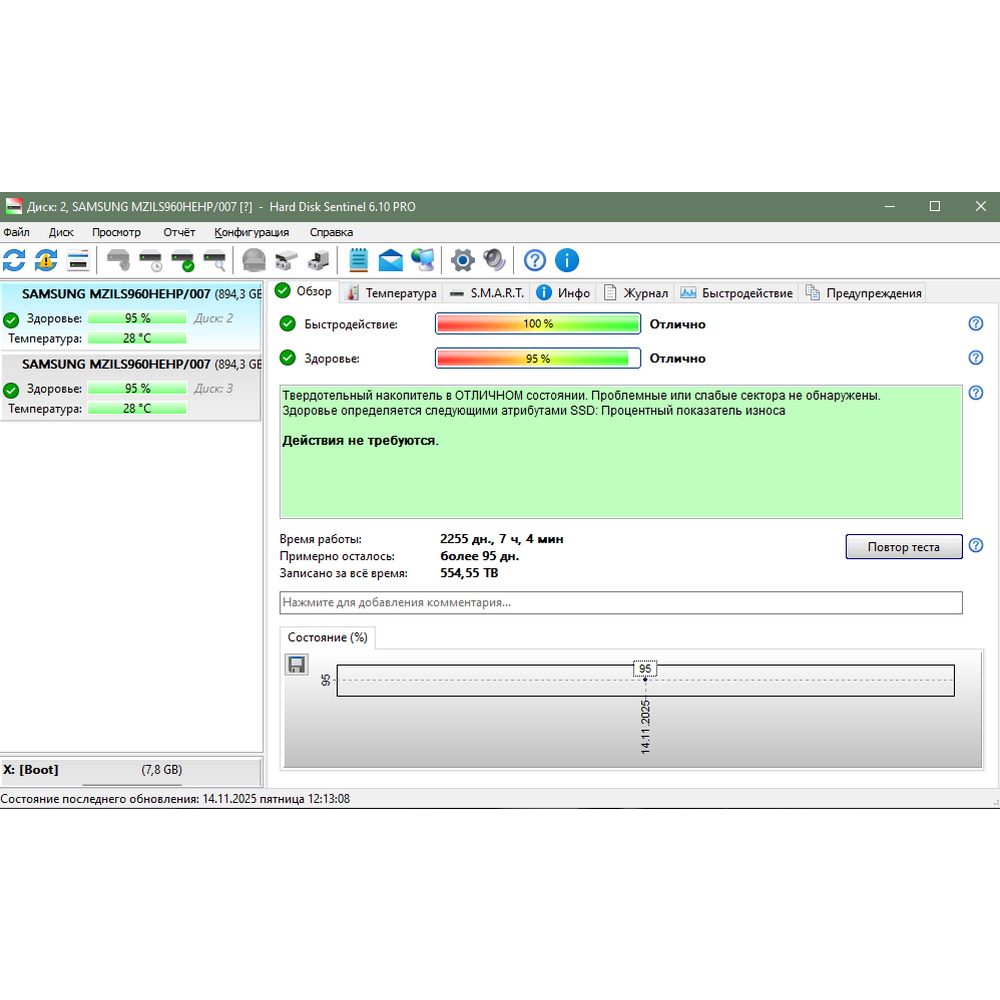The image size is (1000, 1000).
Task: Open configuration gear icon in toolbar
Action: pyautogui.click(x=462, y=261)
